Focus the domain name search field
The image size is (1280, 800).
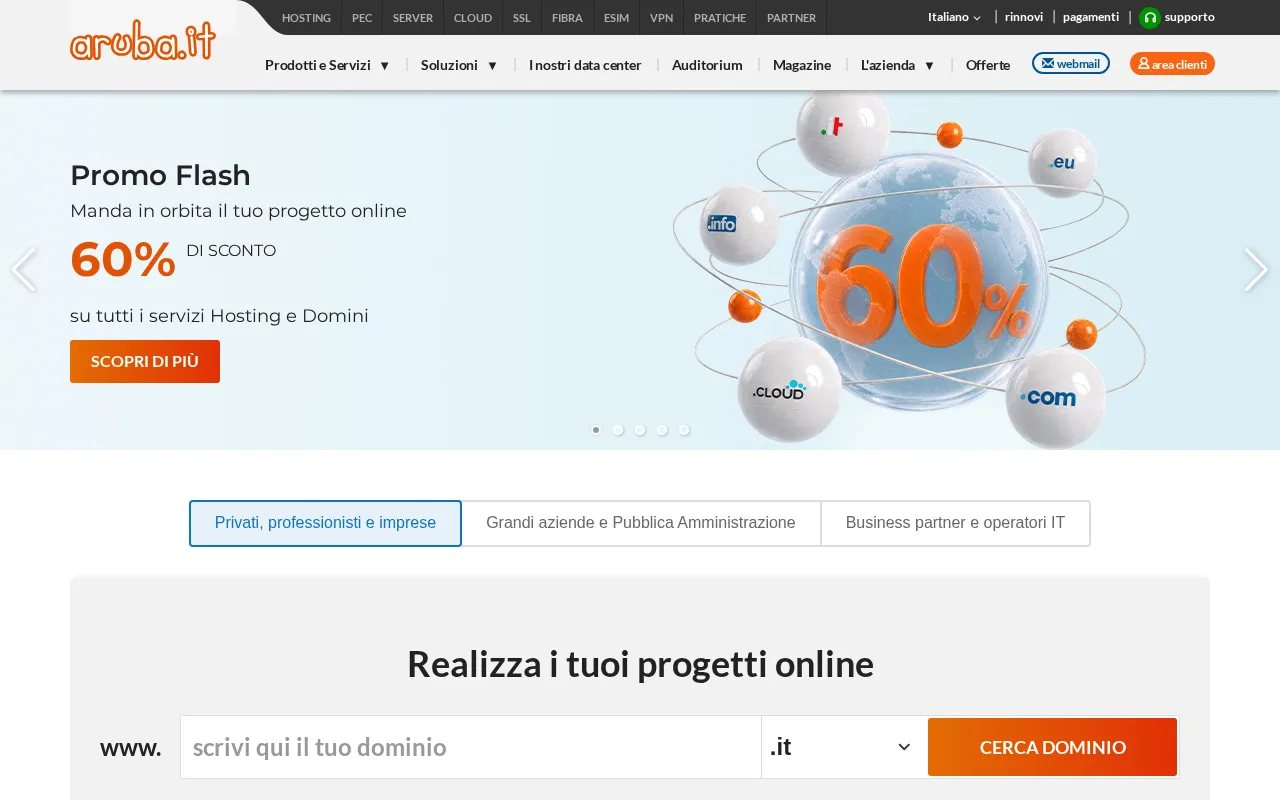[x=471, y=747]
